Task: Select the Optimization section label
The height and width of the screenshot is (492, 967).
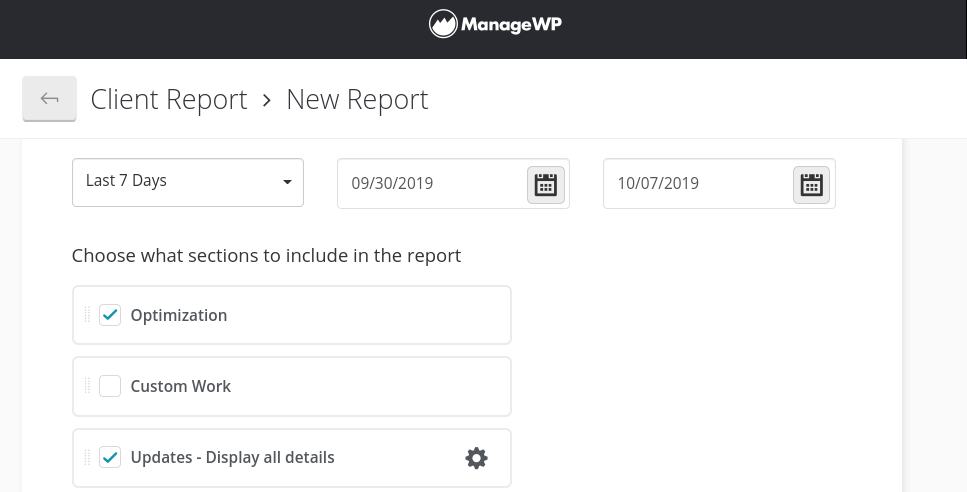Action: tap(179, 315)
